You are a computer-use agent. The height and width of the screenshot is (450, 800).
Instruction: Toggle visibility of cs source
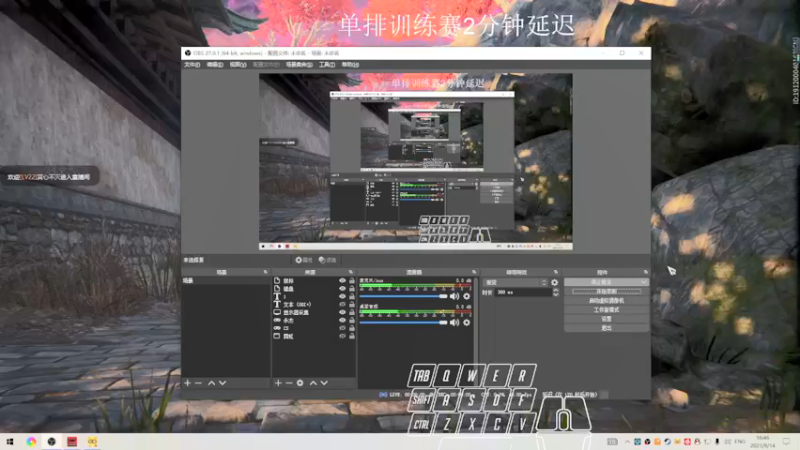342,328
